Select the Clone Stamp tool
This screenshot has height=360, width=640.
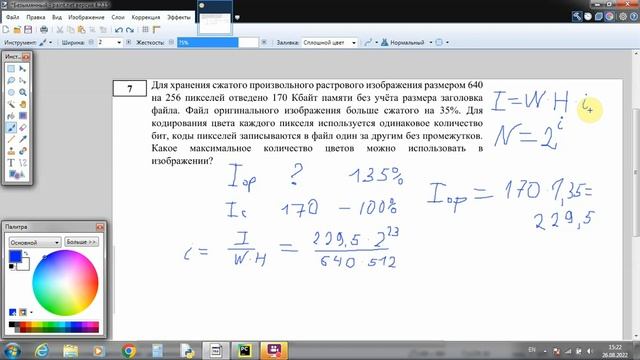pos(11,151)
